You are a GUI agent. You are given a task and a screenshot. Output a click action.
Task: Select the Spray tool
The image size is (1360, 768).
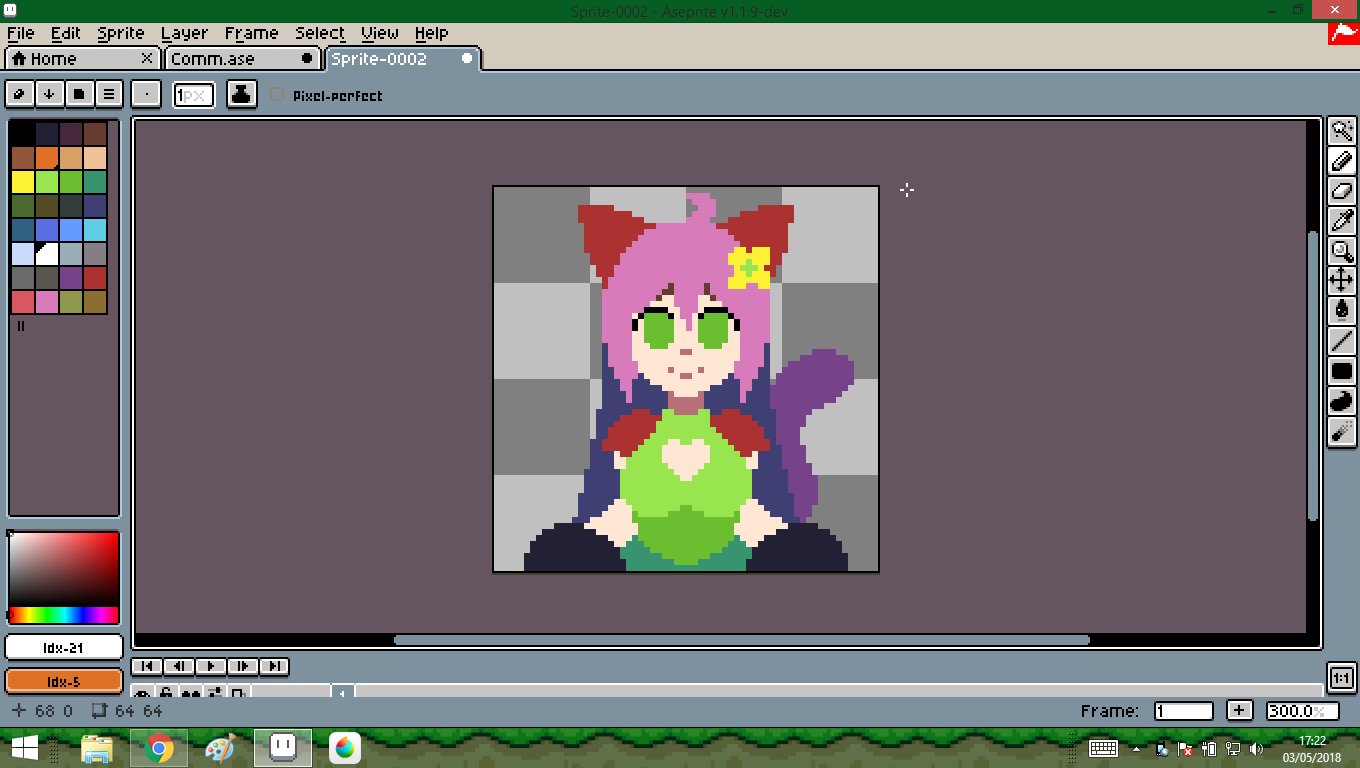pyautogui.click(x=1341, y=431)
